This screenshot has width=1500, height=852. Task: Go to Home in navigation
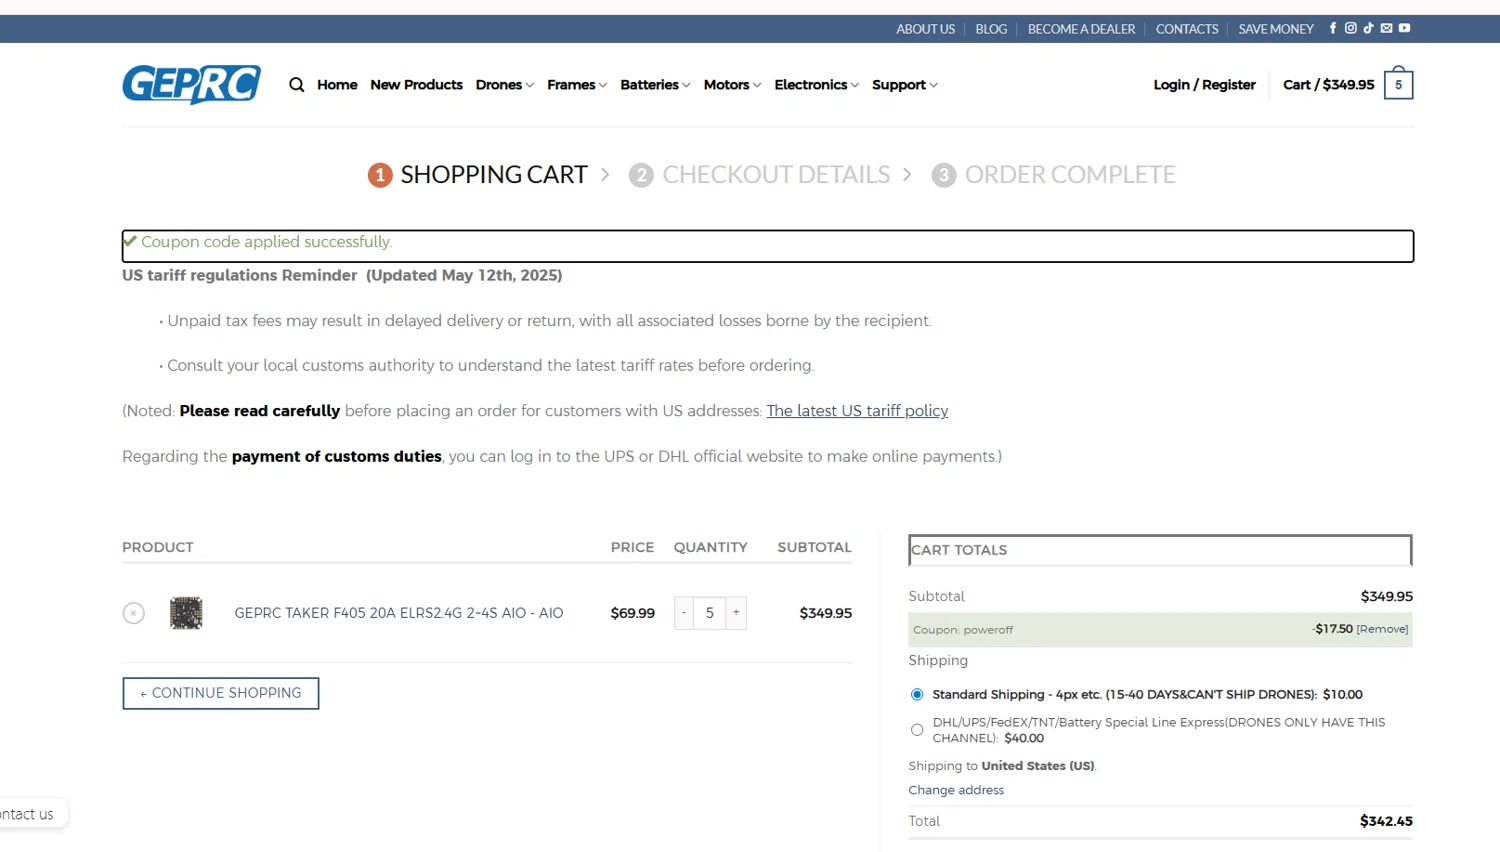[337, 85]
